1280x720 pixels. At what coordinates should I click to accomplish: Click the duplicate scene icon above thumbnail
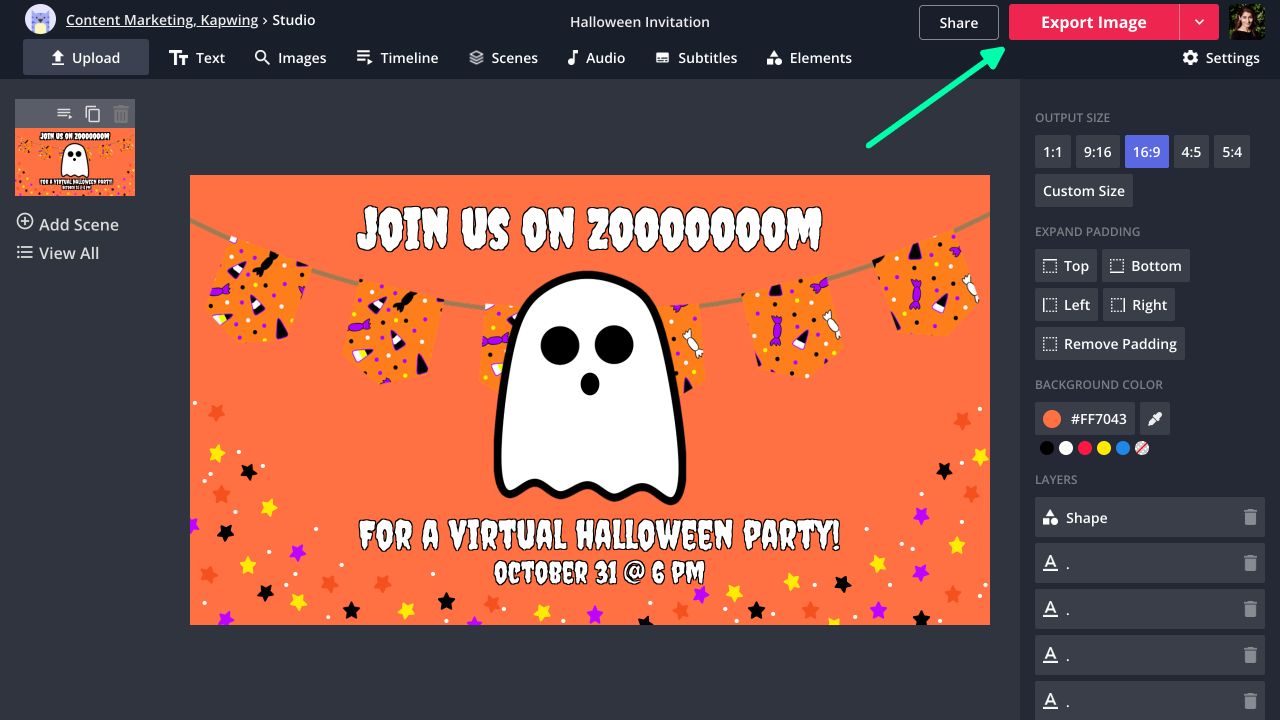pyautogui.click(x=93, y=114)
